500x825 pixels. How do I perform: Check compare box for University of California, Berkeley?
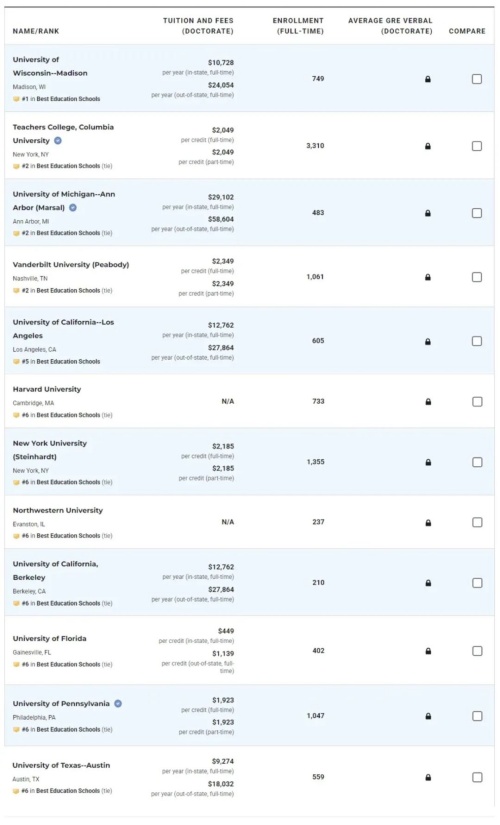pos(477,583)
